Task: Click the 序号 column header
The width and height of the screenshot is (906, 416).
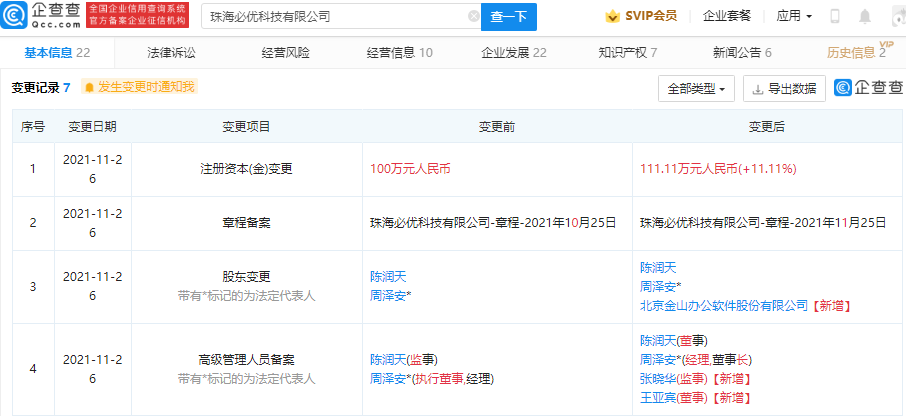Action: pos(33,127)
